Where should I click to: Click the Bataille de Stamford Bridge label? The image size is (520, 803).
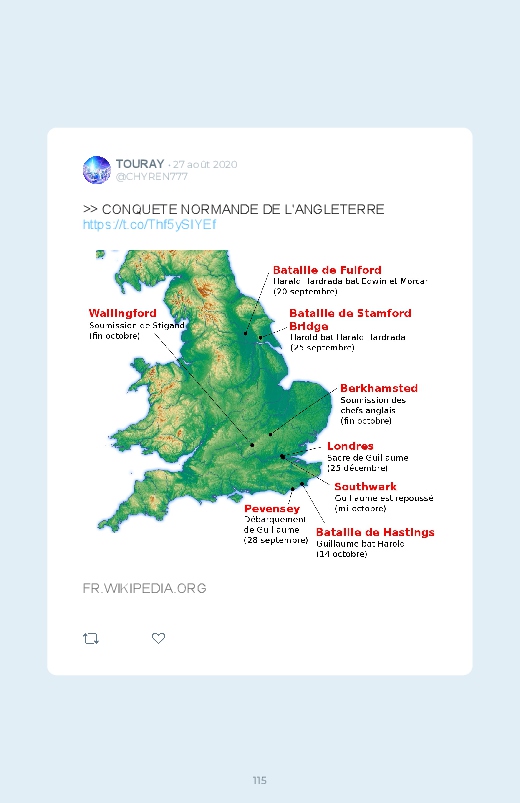[350, 320]
